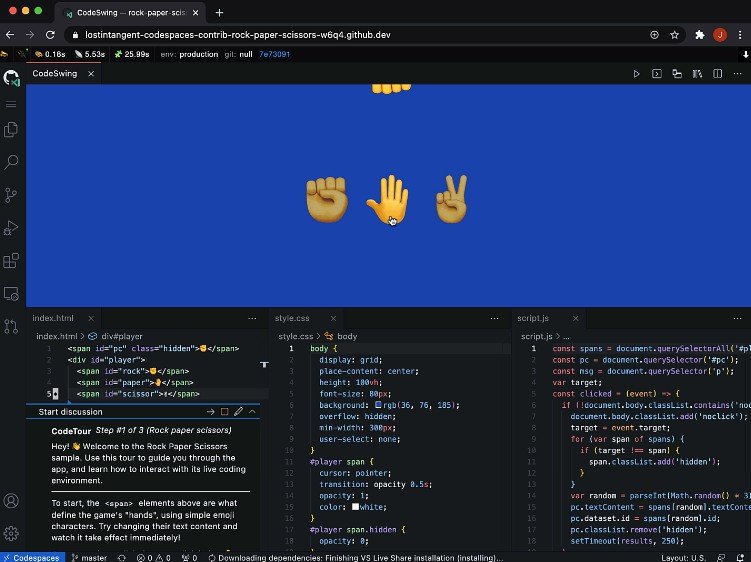The width and height of the screenshot is (751, 562).
Task: Click the Run swing play icon
Action: coord(637,74)
